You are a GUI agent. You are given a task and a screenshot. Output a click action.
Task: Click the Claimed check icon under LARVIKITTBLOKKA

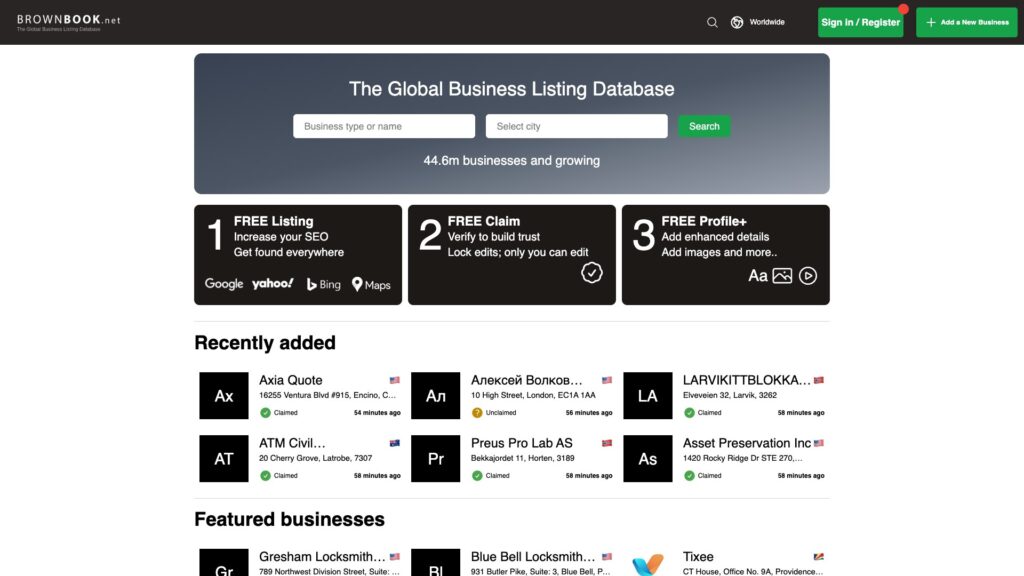(x=689, y=413)
